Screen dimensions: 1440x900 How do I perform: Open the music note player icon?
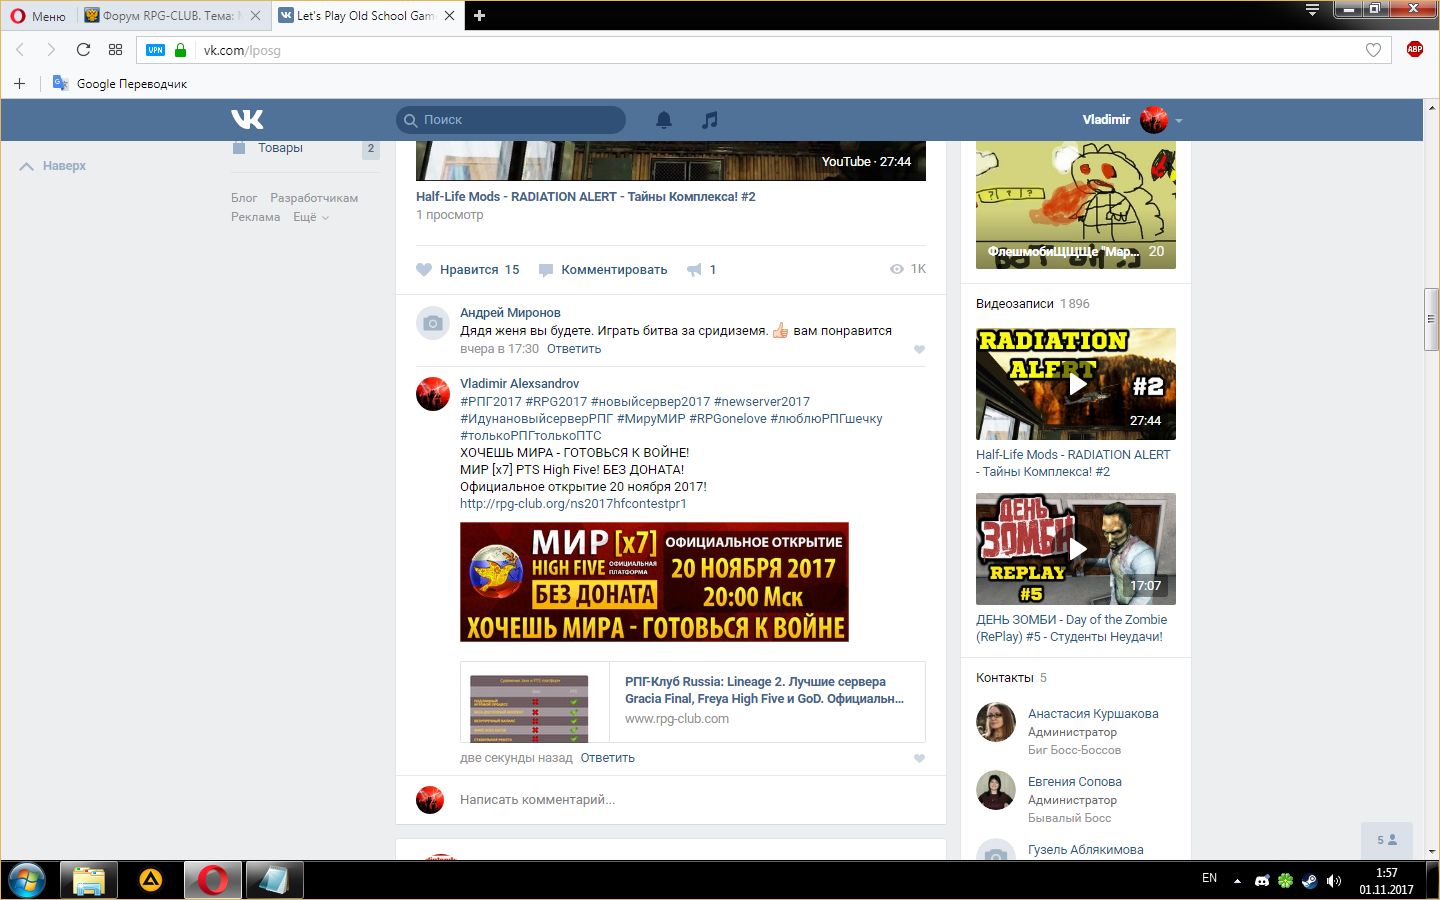tap(710, 120)
